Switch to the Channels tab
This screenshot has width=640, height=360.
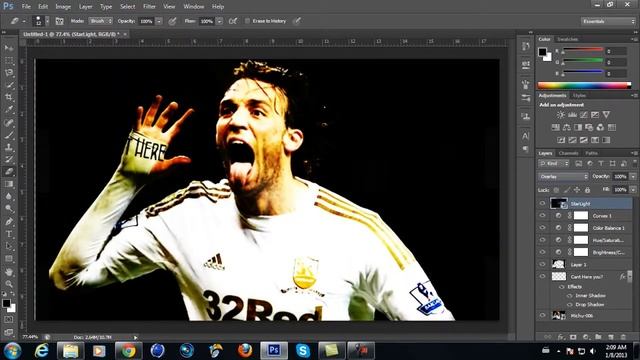pos(568,153)
